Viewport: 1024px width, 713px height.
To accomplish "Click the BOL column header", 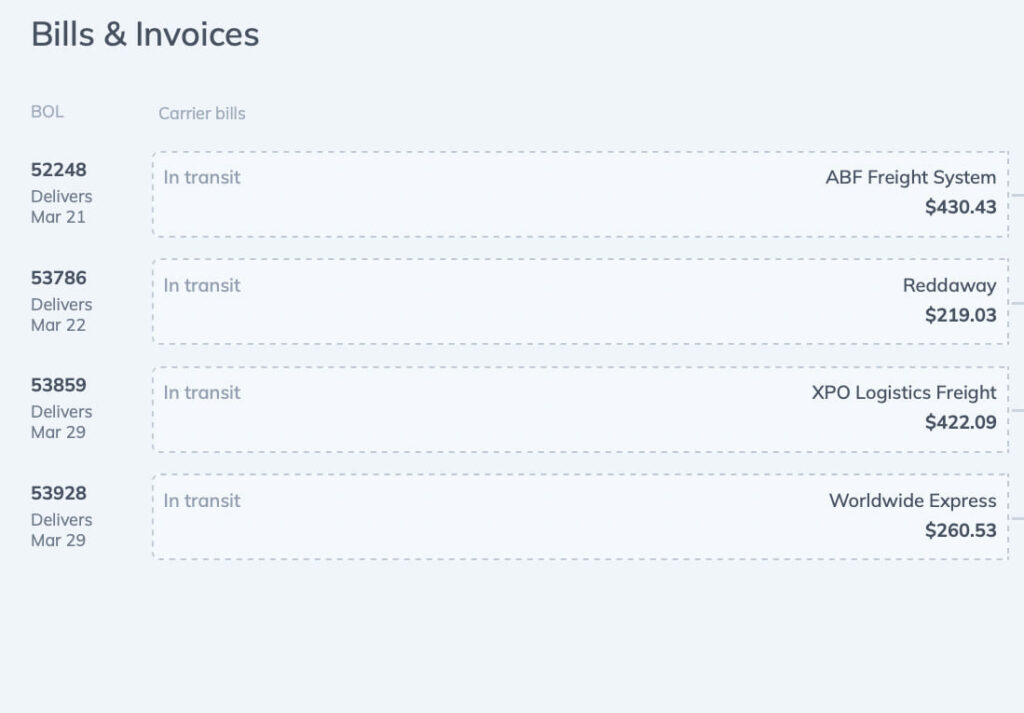I will (47, 112).
